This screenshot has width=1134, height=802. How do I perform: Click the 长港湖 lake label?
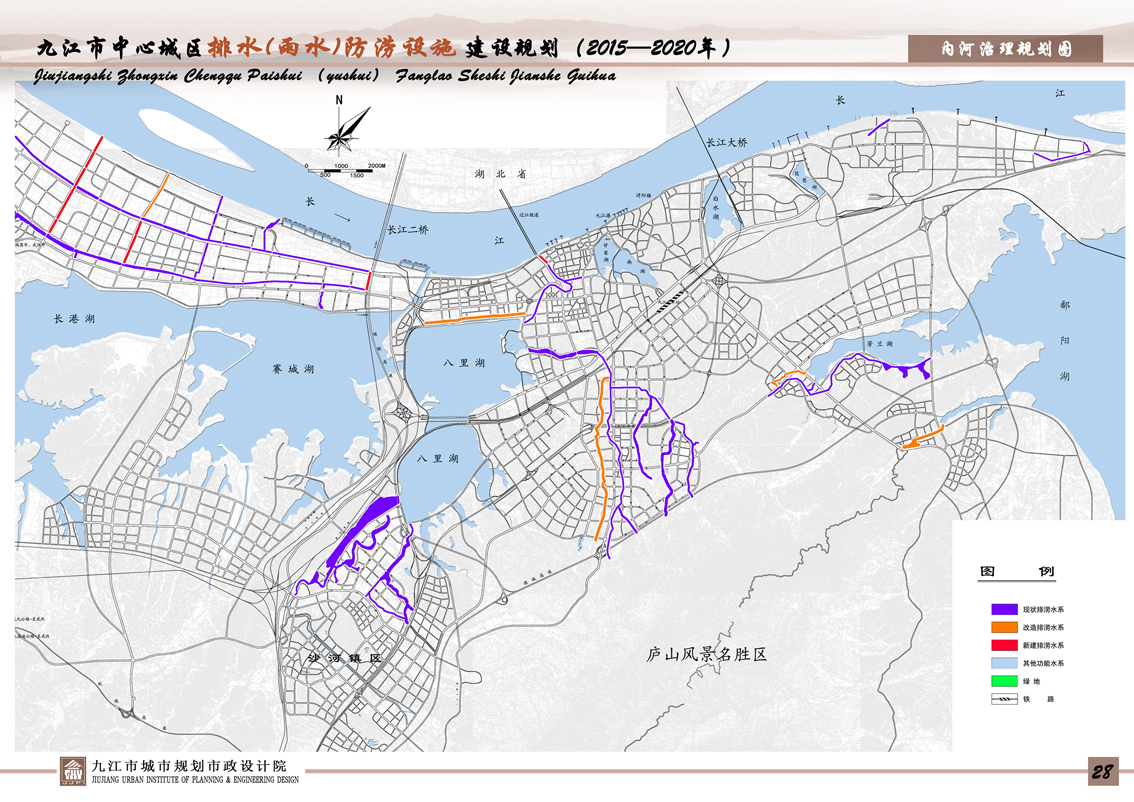click(x=74, y=320)
